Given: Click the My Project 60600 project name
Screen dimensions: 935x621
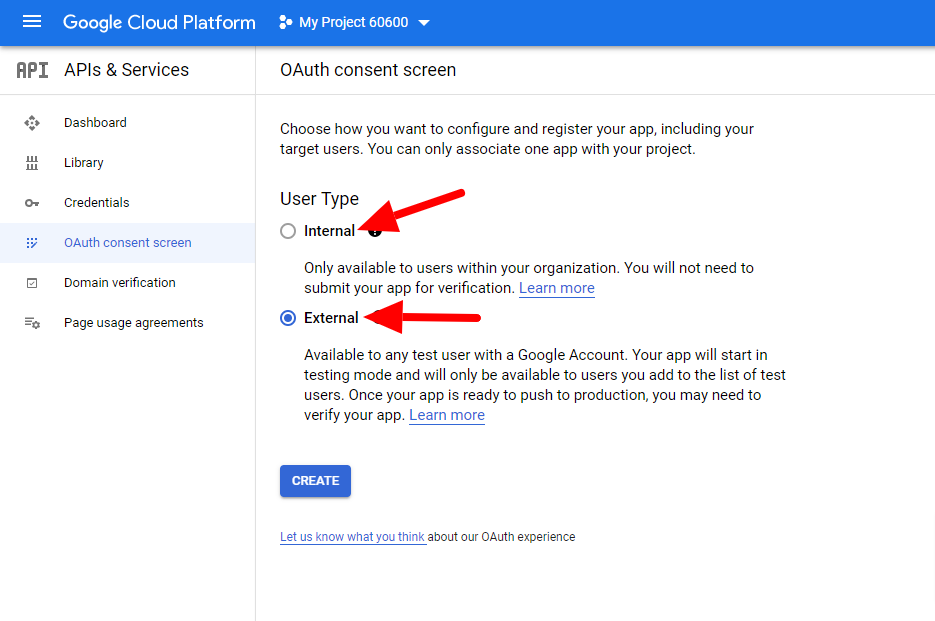Looking at the screenshot, I should [x=353, y=22].
